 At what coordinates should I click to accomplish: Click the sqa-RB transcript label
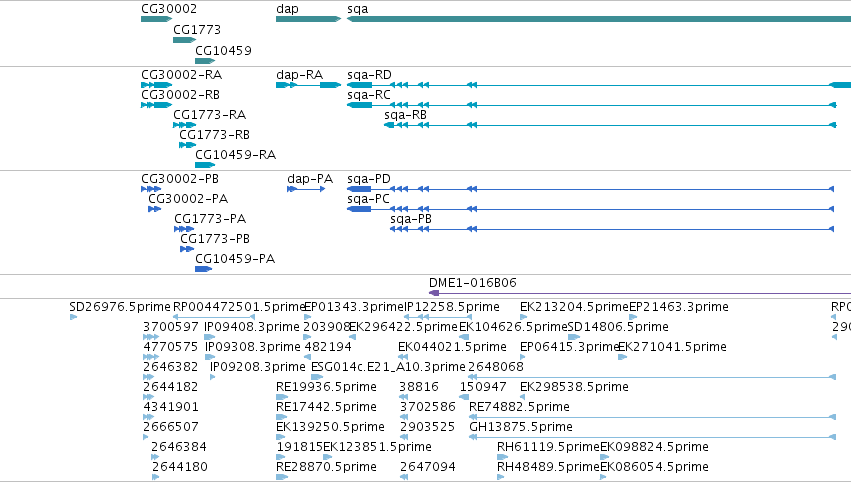tap(405, 115)
